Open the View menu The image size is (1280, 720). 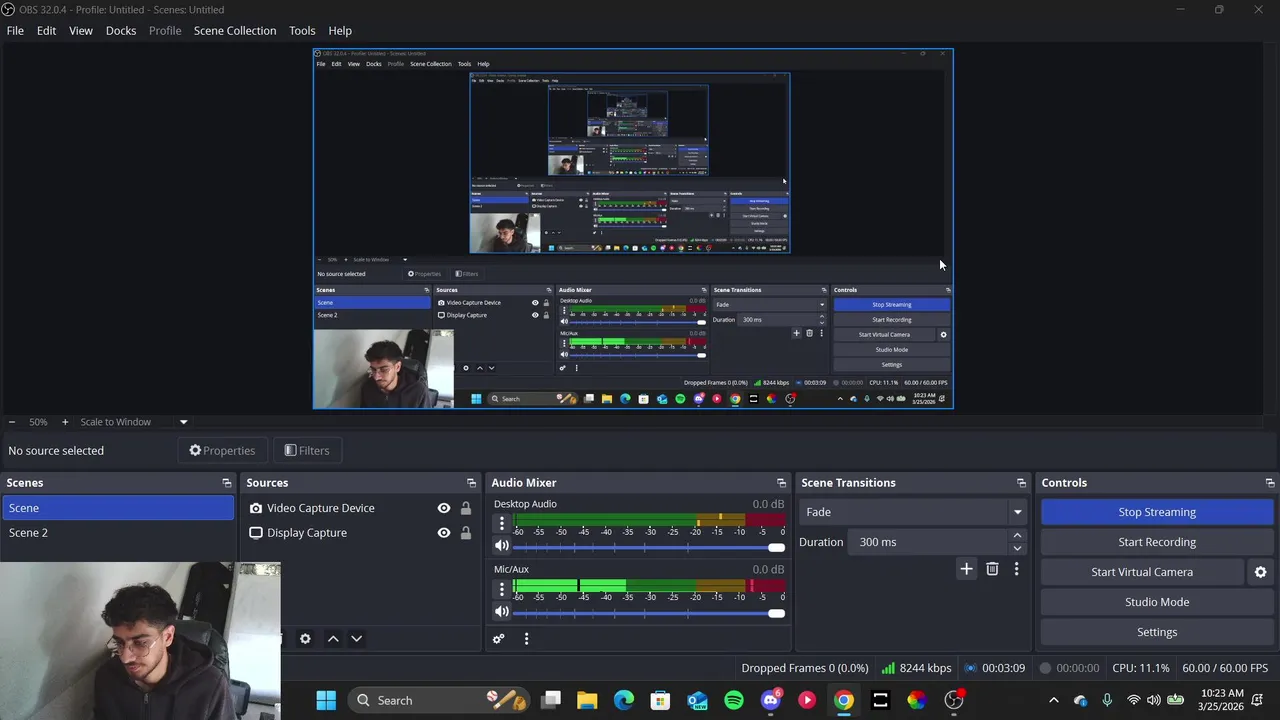click(81, 31)
